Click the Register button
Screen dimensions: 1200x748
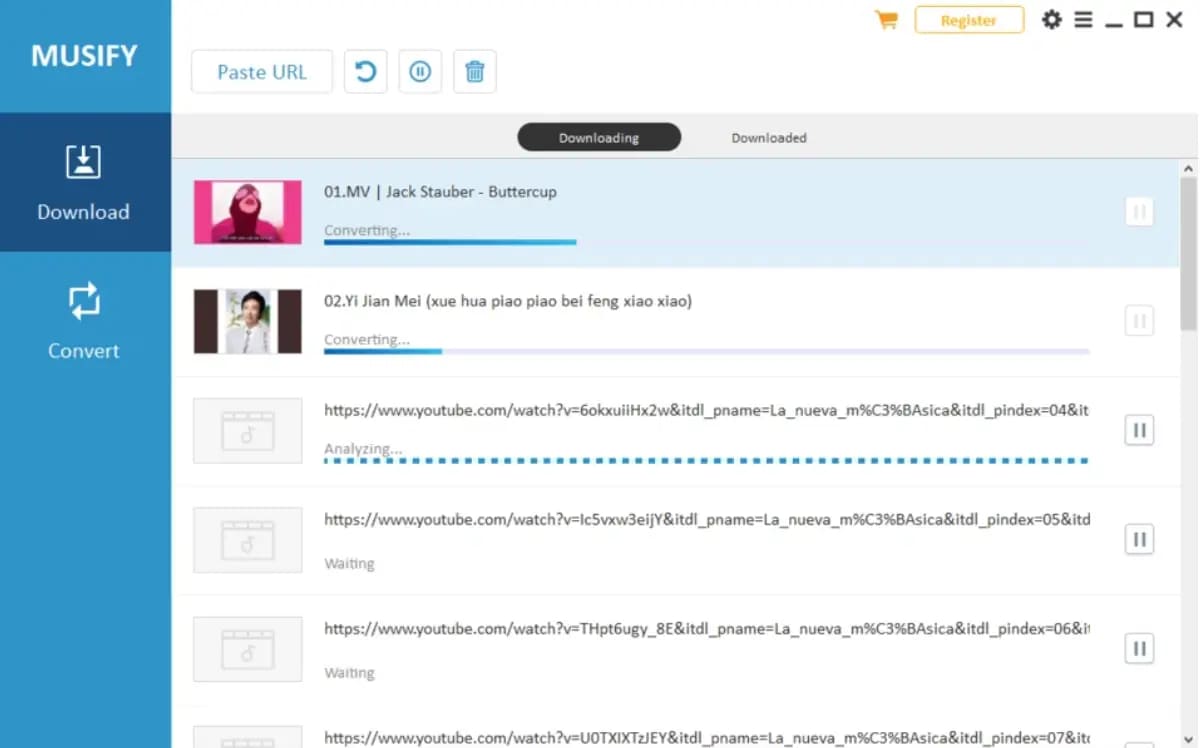click(x=968, y=20)
